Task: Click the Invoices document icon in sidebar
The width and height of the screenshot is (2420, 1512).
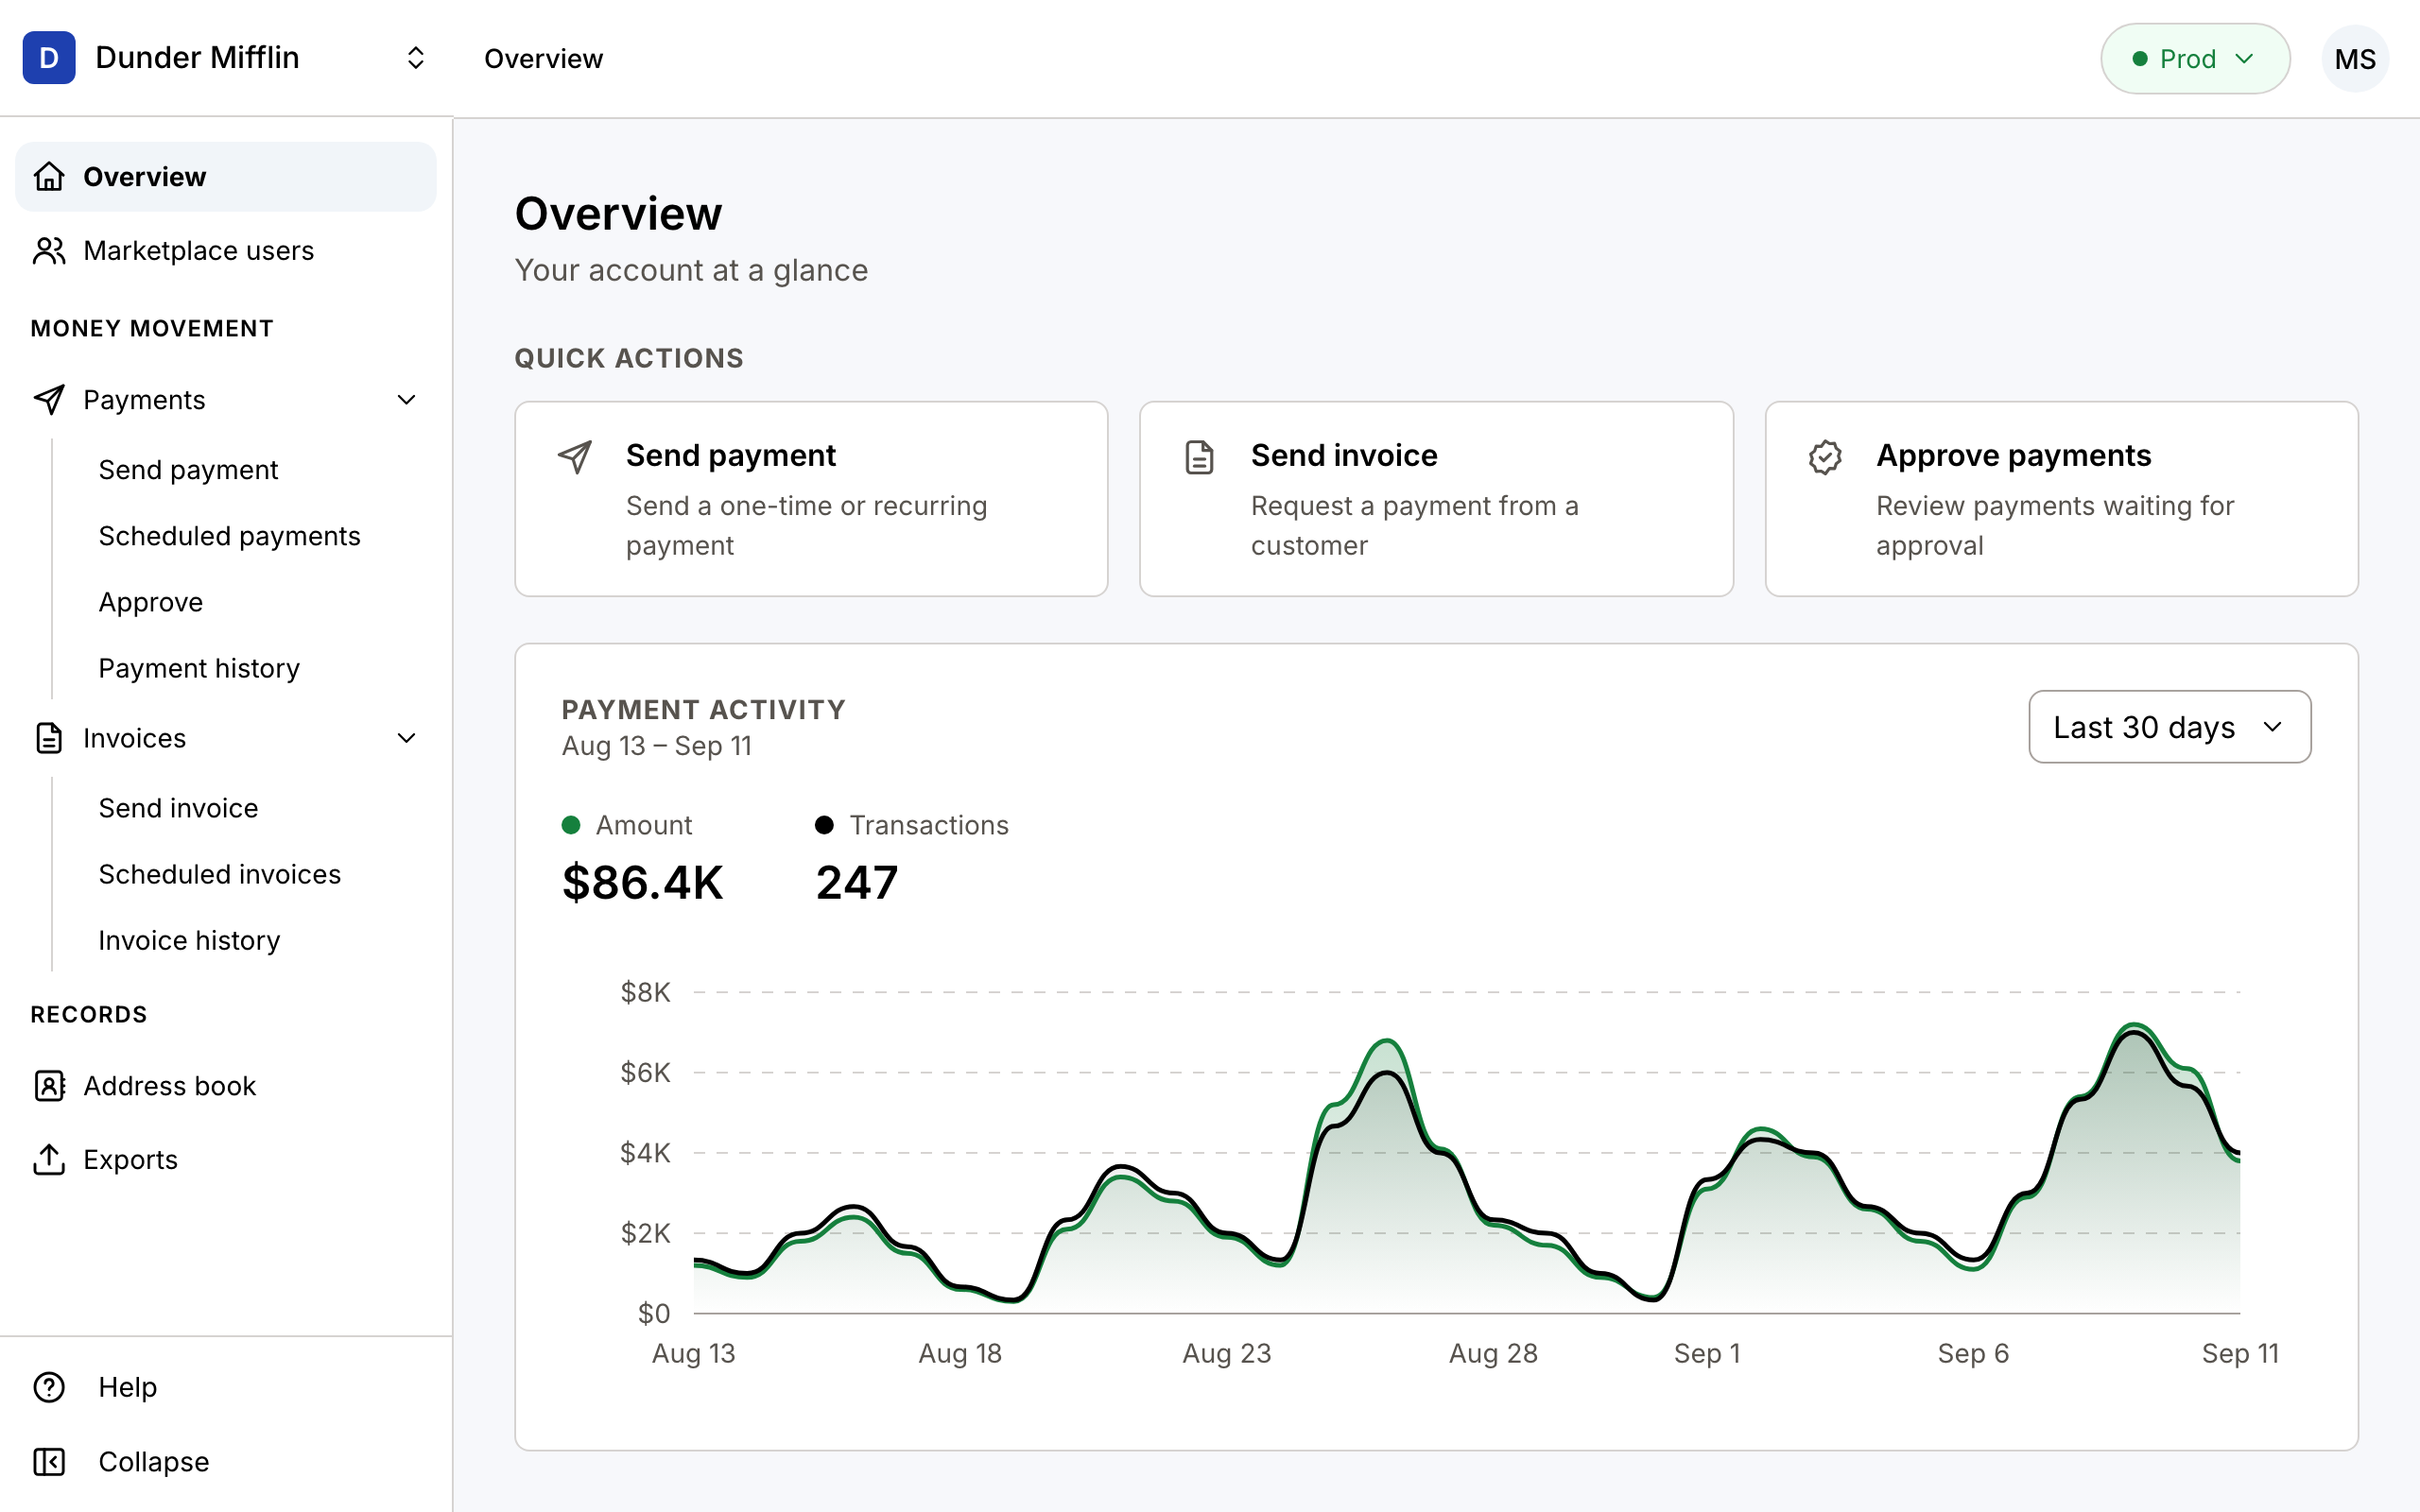Action: pos(49,738)
